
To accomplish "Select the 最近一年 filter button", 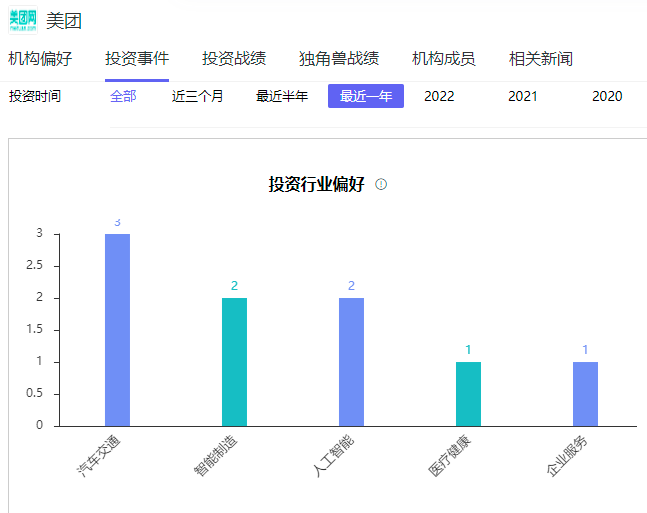I will [366, 96].
